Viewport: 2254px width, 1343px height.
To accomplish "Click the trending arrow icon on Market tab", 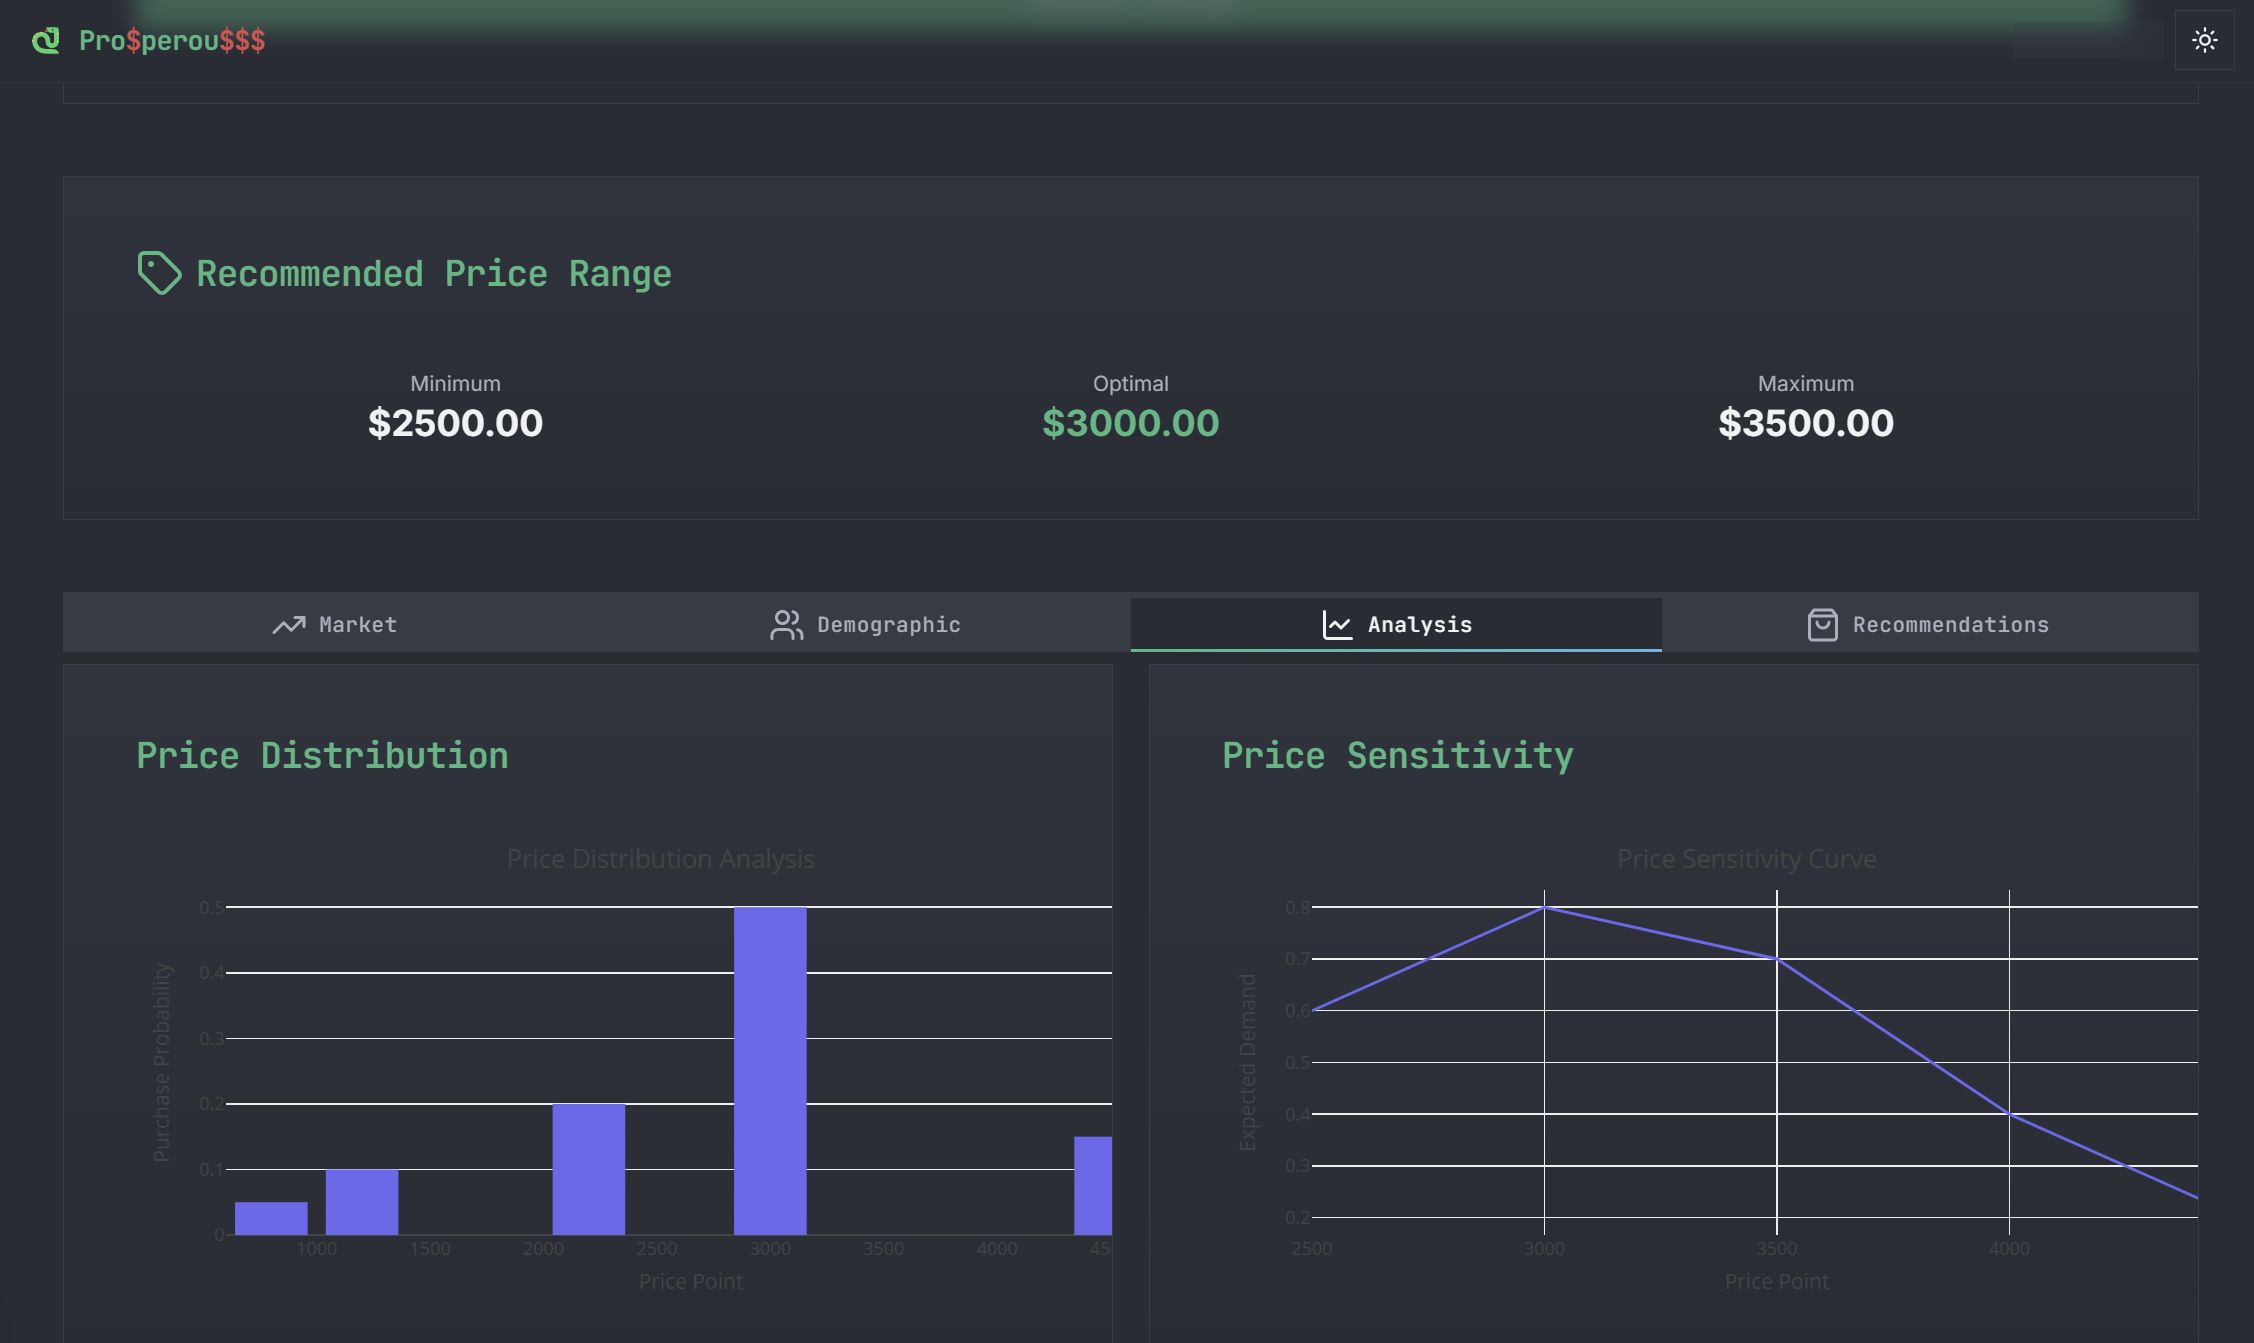I will tap(289, 625).
